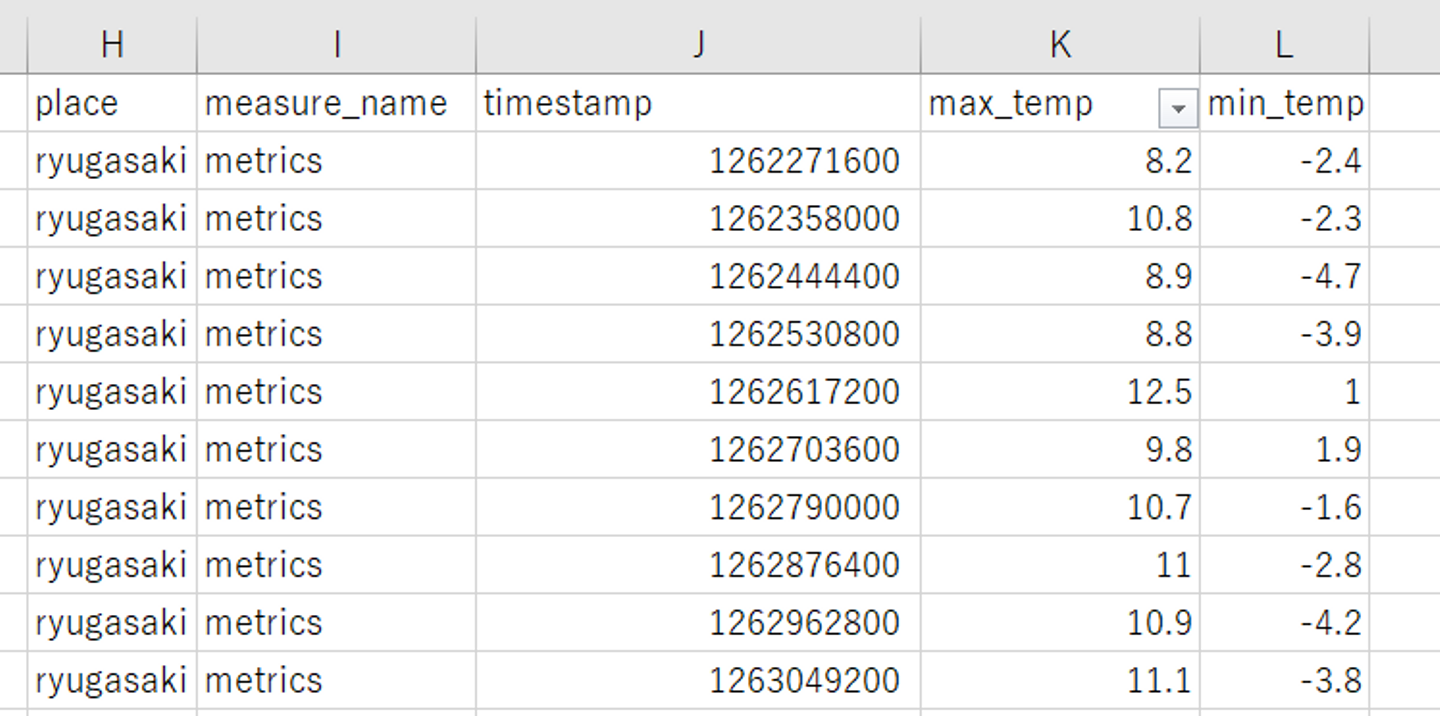
Task: Select timestamp cell 1262530800
Action: (x=698, y=334)
